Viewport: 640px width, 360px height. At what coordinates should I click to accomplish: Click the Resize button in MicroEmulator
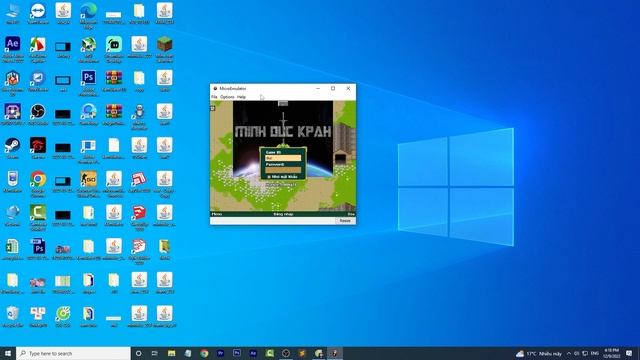(345, 221)
